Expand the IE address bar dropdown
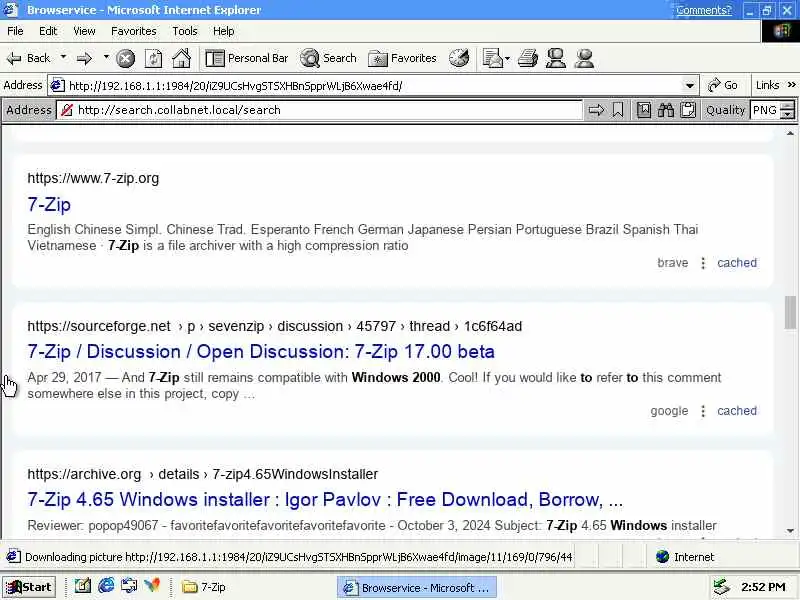 690,86
